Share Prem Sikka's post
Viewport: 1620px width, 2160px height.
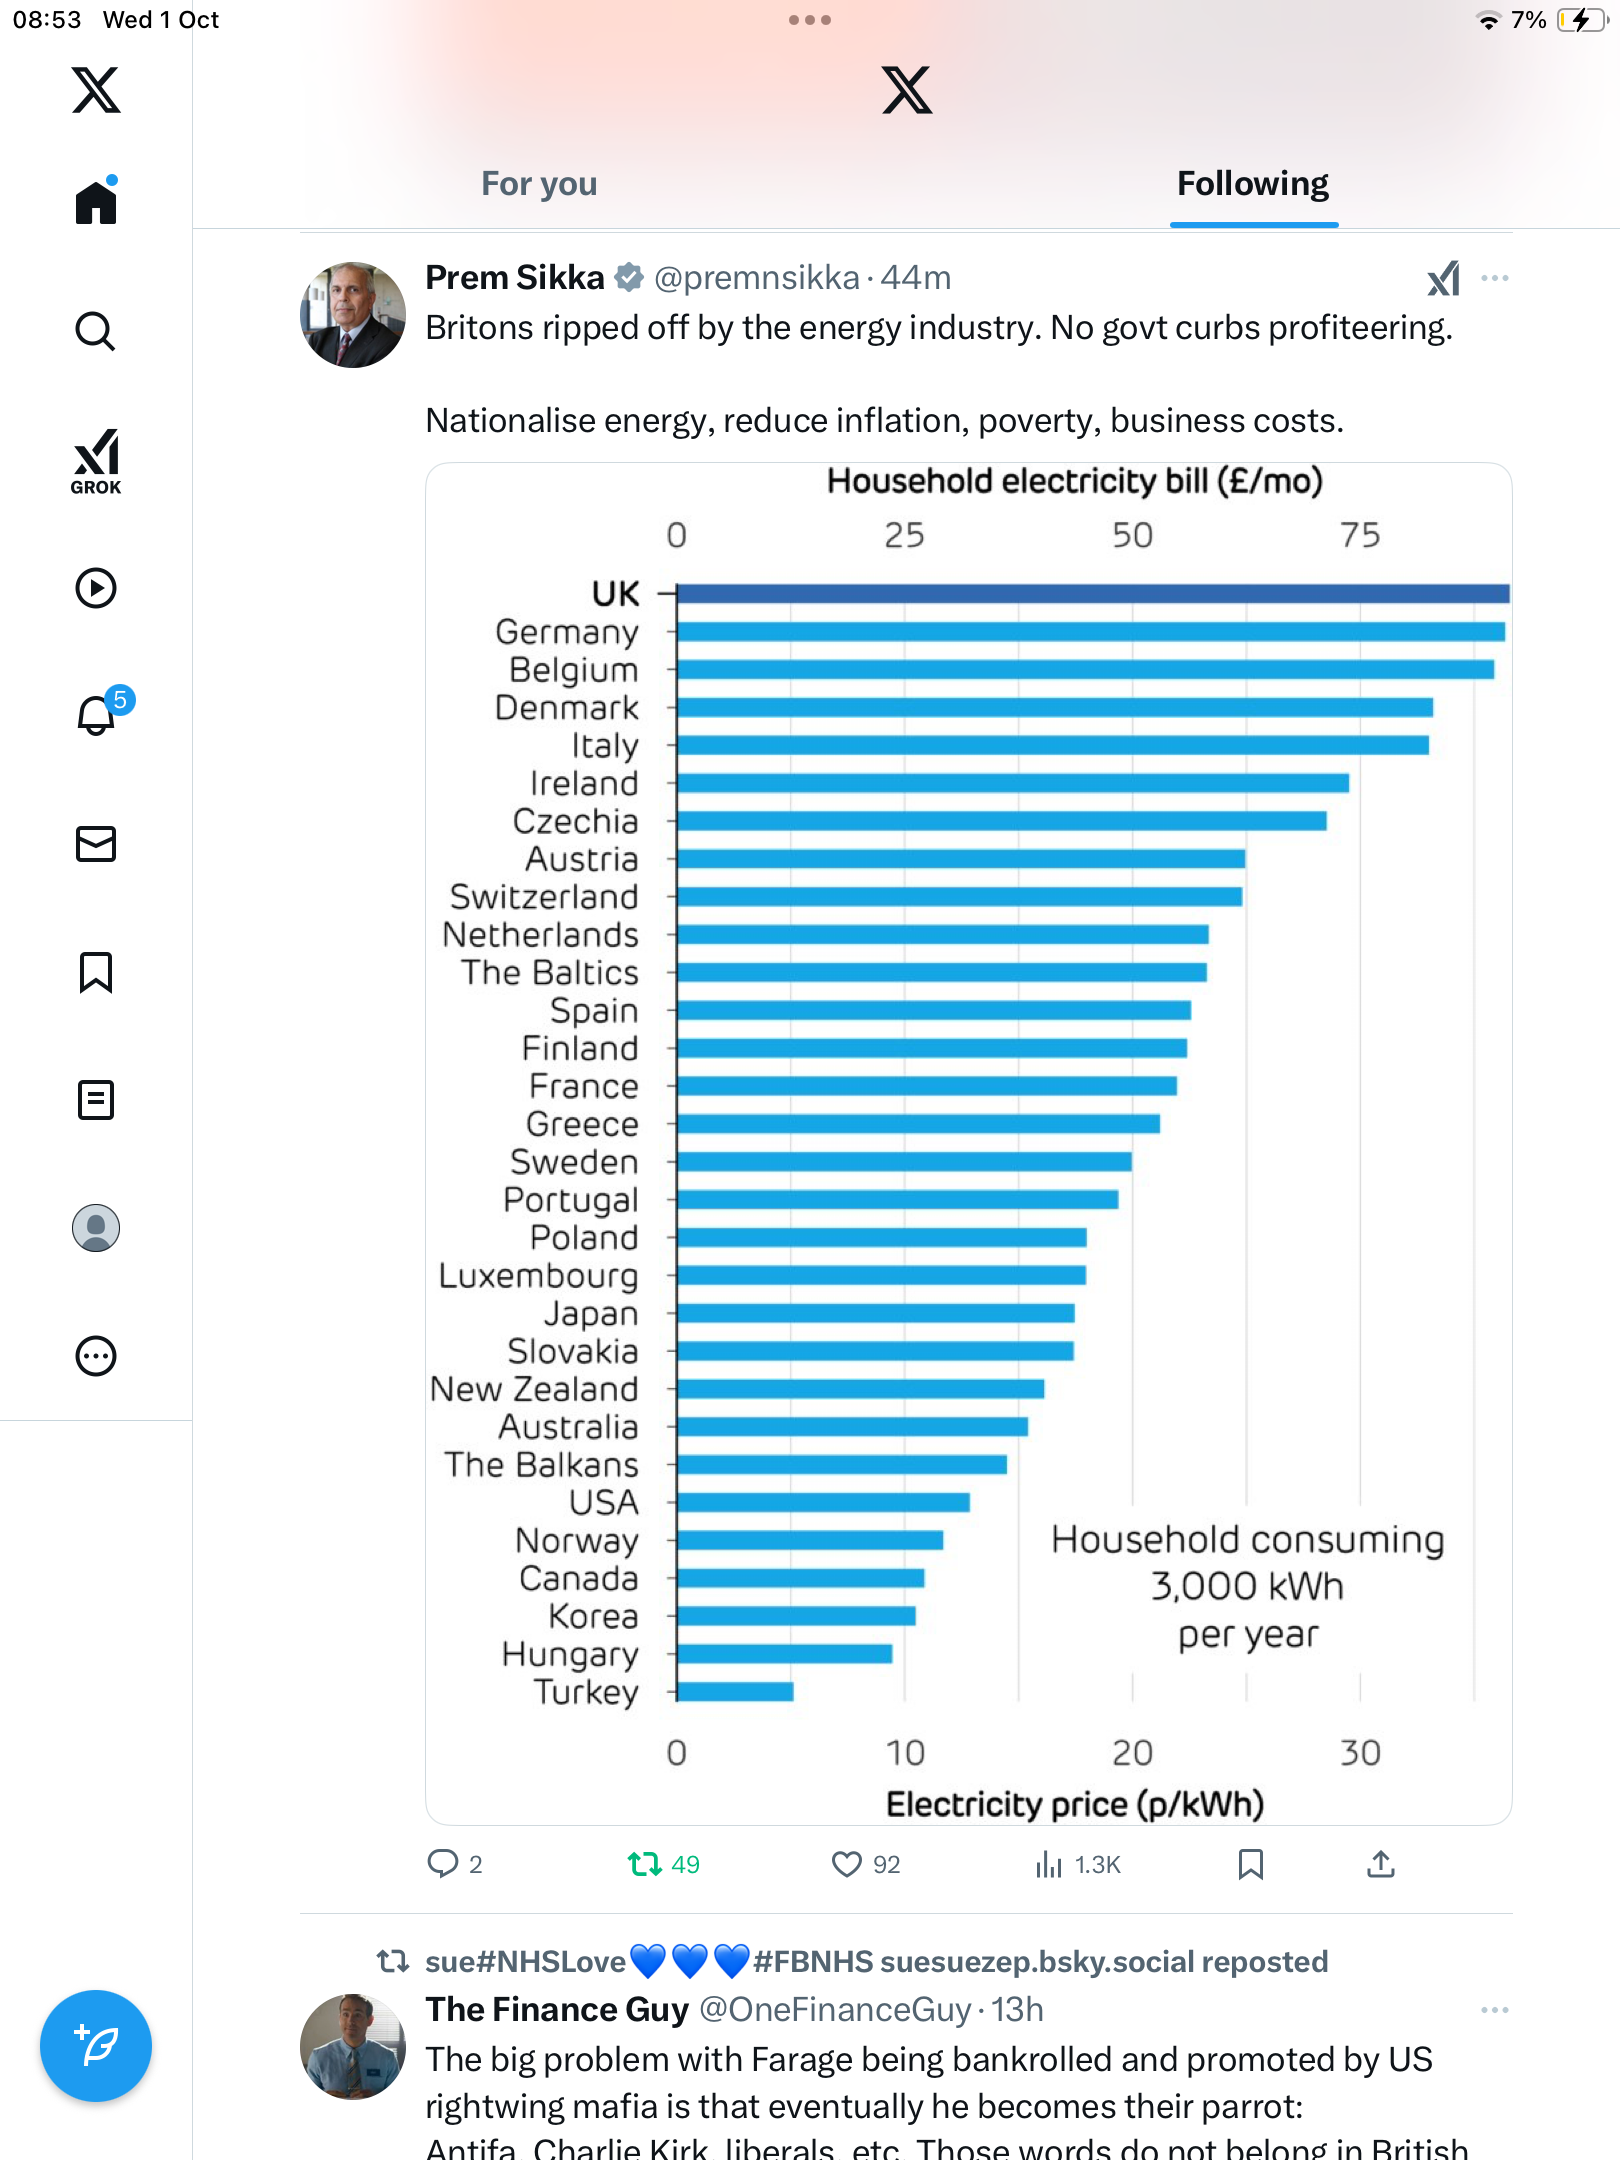pyautogui.click(x=1380, y=1864)
